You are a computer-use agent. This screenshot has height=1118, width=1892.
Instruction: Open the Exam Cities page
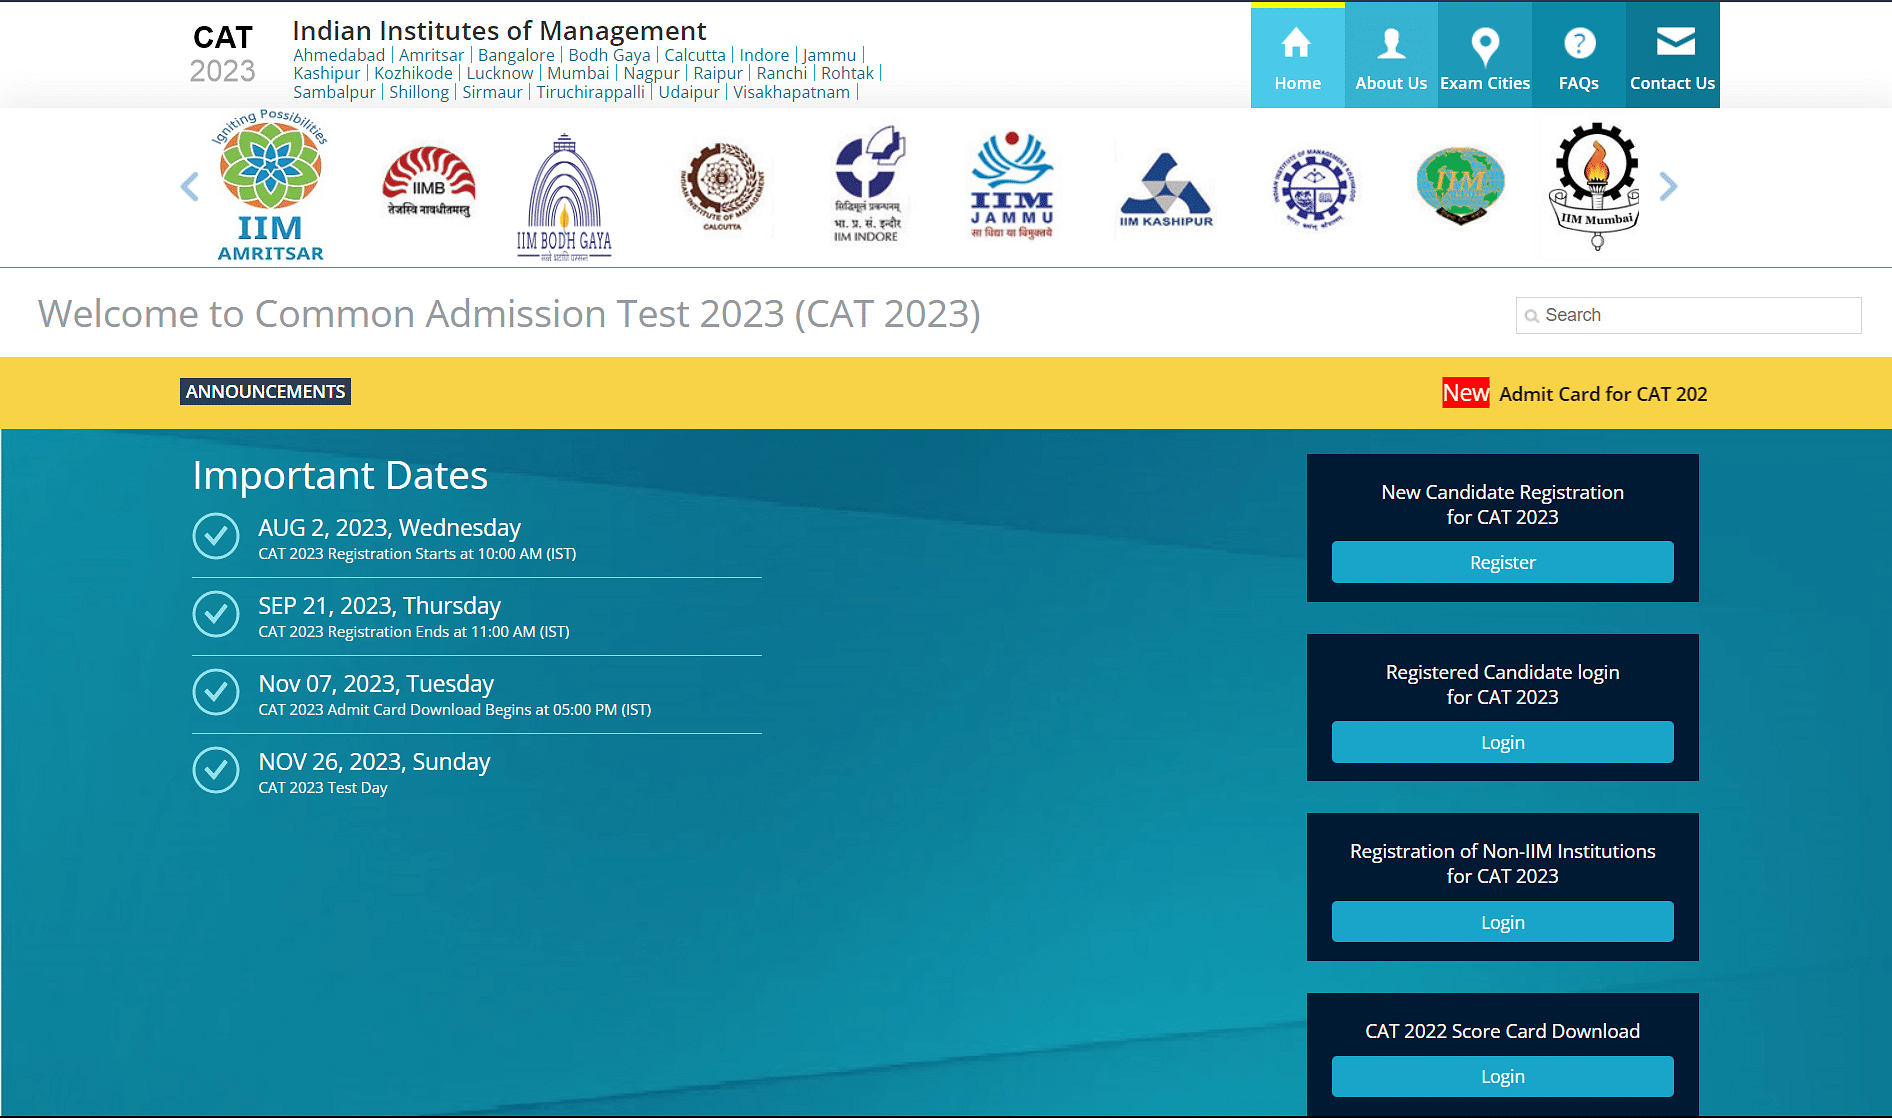(1485, 56)
